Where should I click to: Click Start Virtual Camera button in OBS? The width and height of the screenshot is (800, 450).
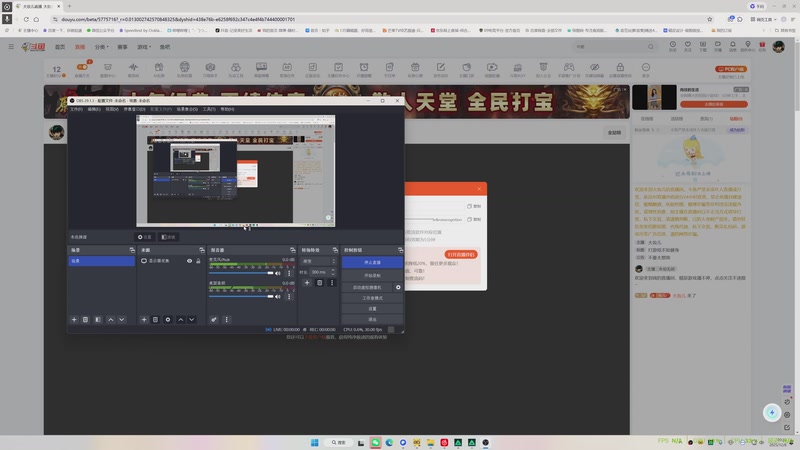pos(367,287)
